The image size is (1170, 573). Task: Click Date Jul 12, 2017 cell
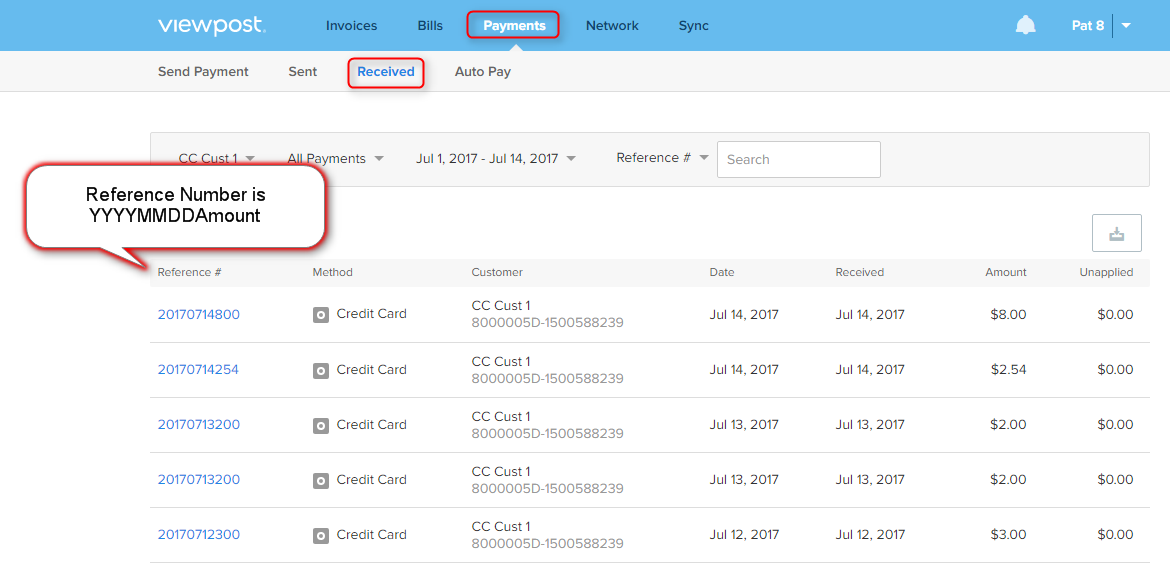pos(744,535)
